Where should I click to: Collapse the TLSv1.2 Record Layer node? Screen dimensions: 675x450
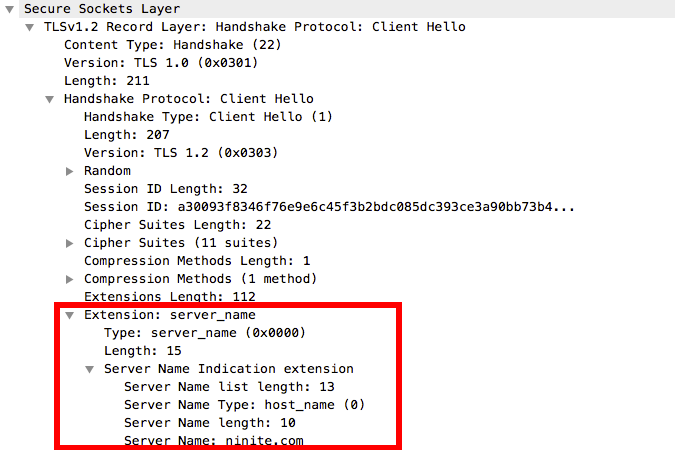pos(30,27)
